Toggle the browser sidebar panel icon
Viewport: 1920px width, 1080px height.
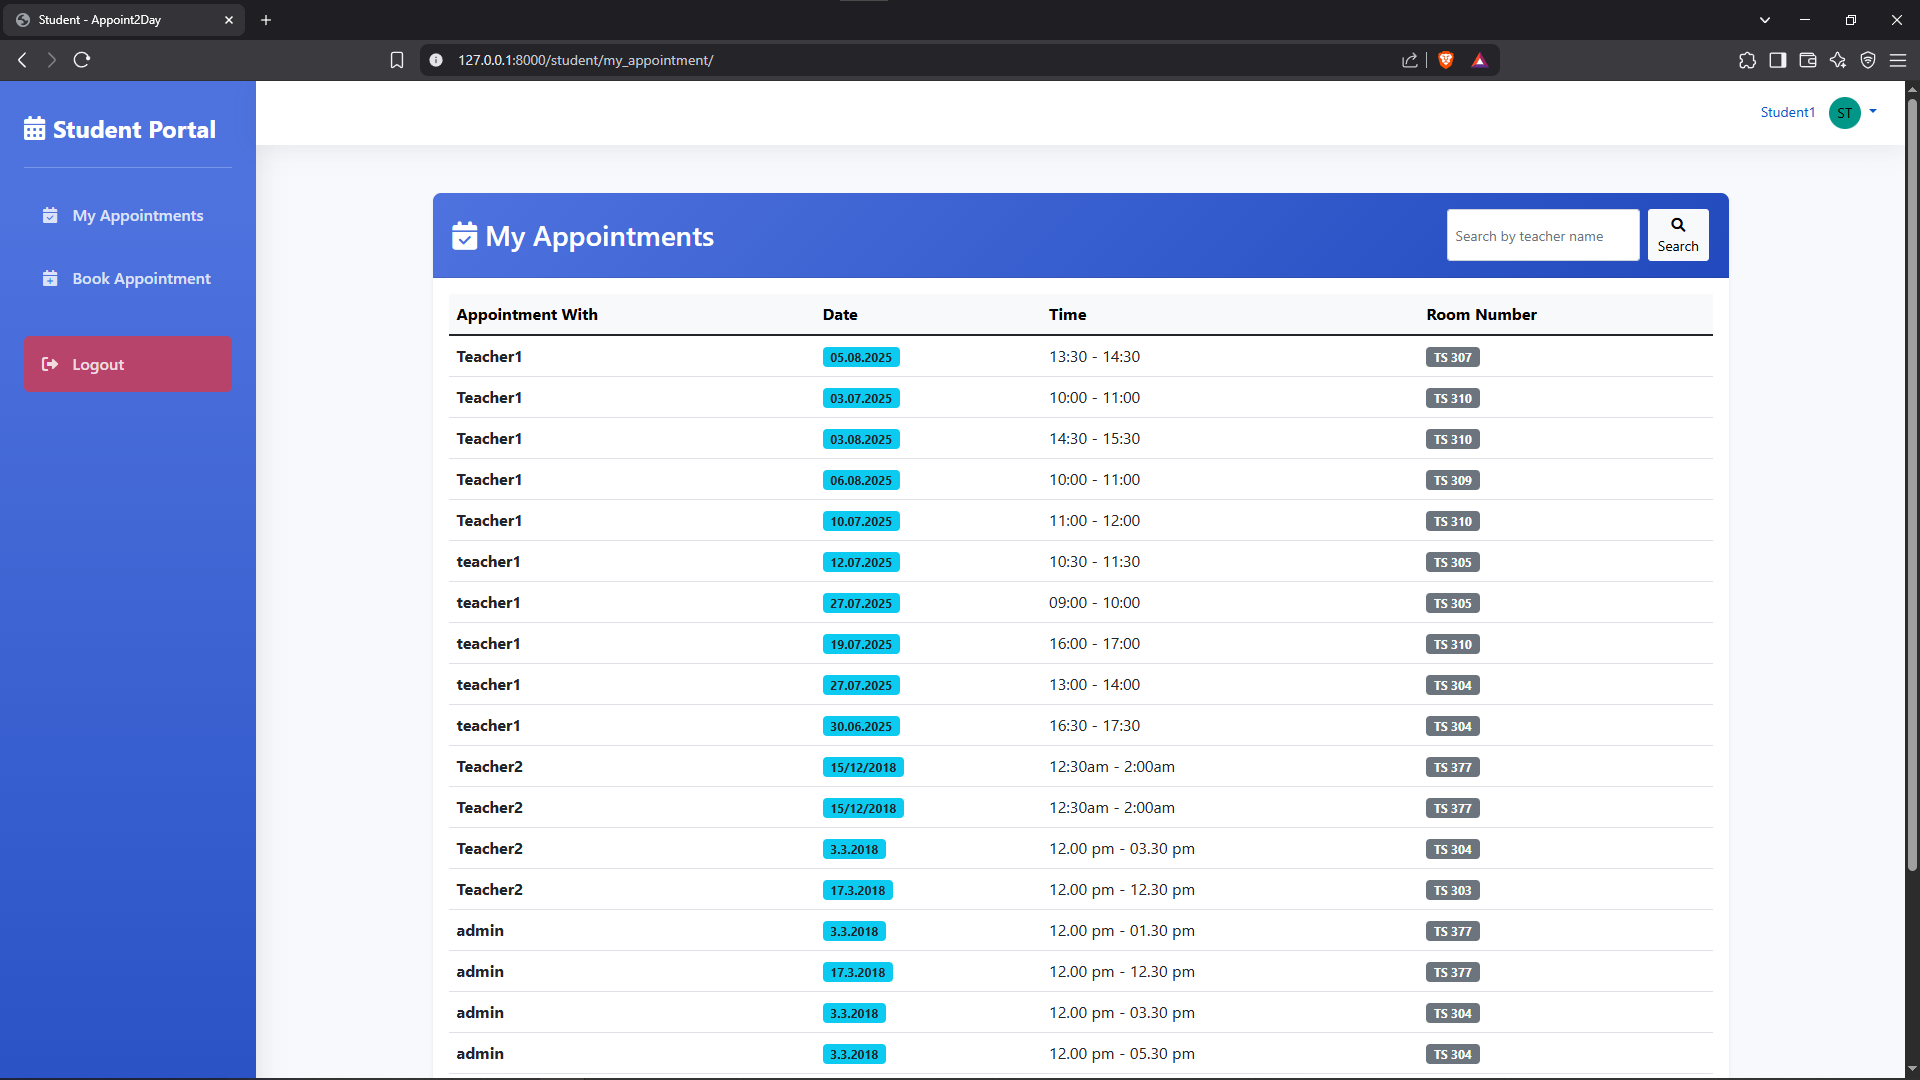(1777, 60)
